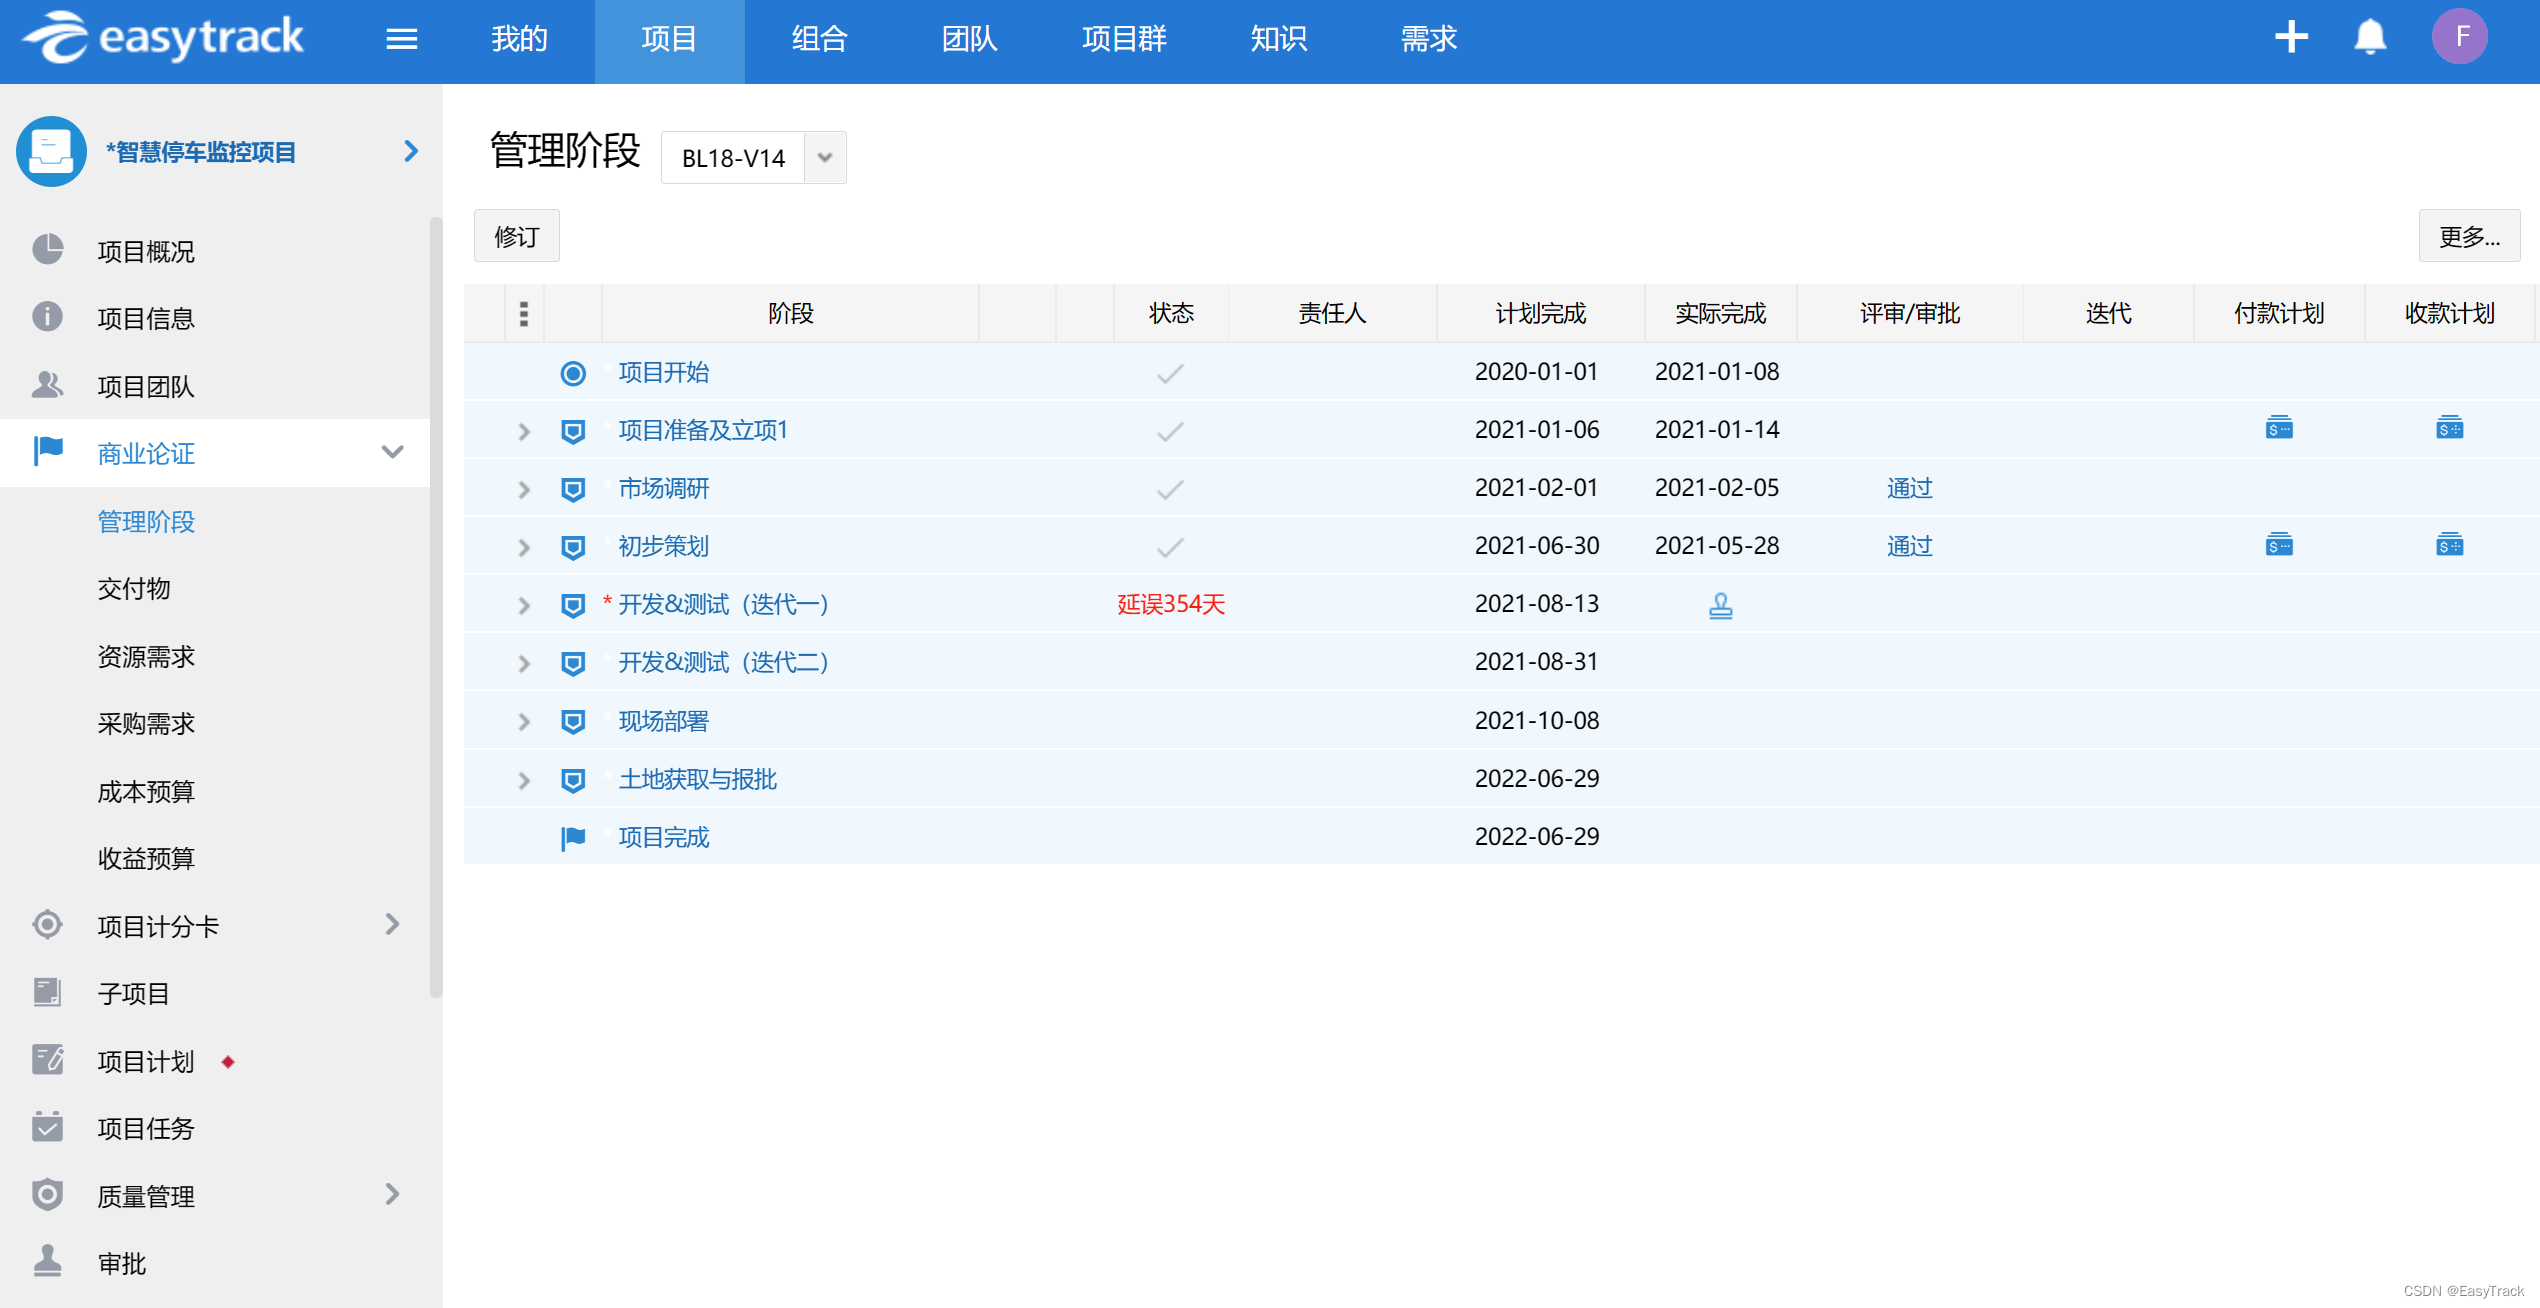Open notifications bell icon
Image resolution: width=2540 pixels, height=1308 pixels.
pos(2369,38)
